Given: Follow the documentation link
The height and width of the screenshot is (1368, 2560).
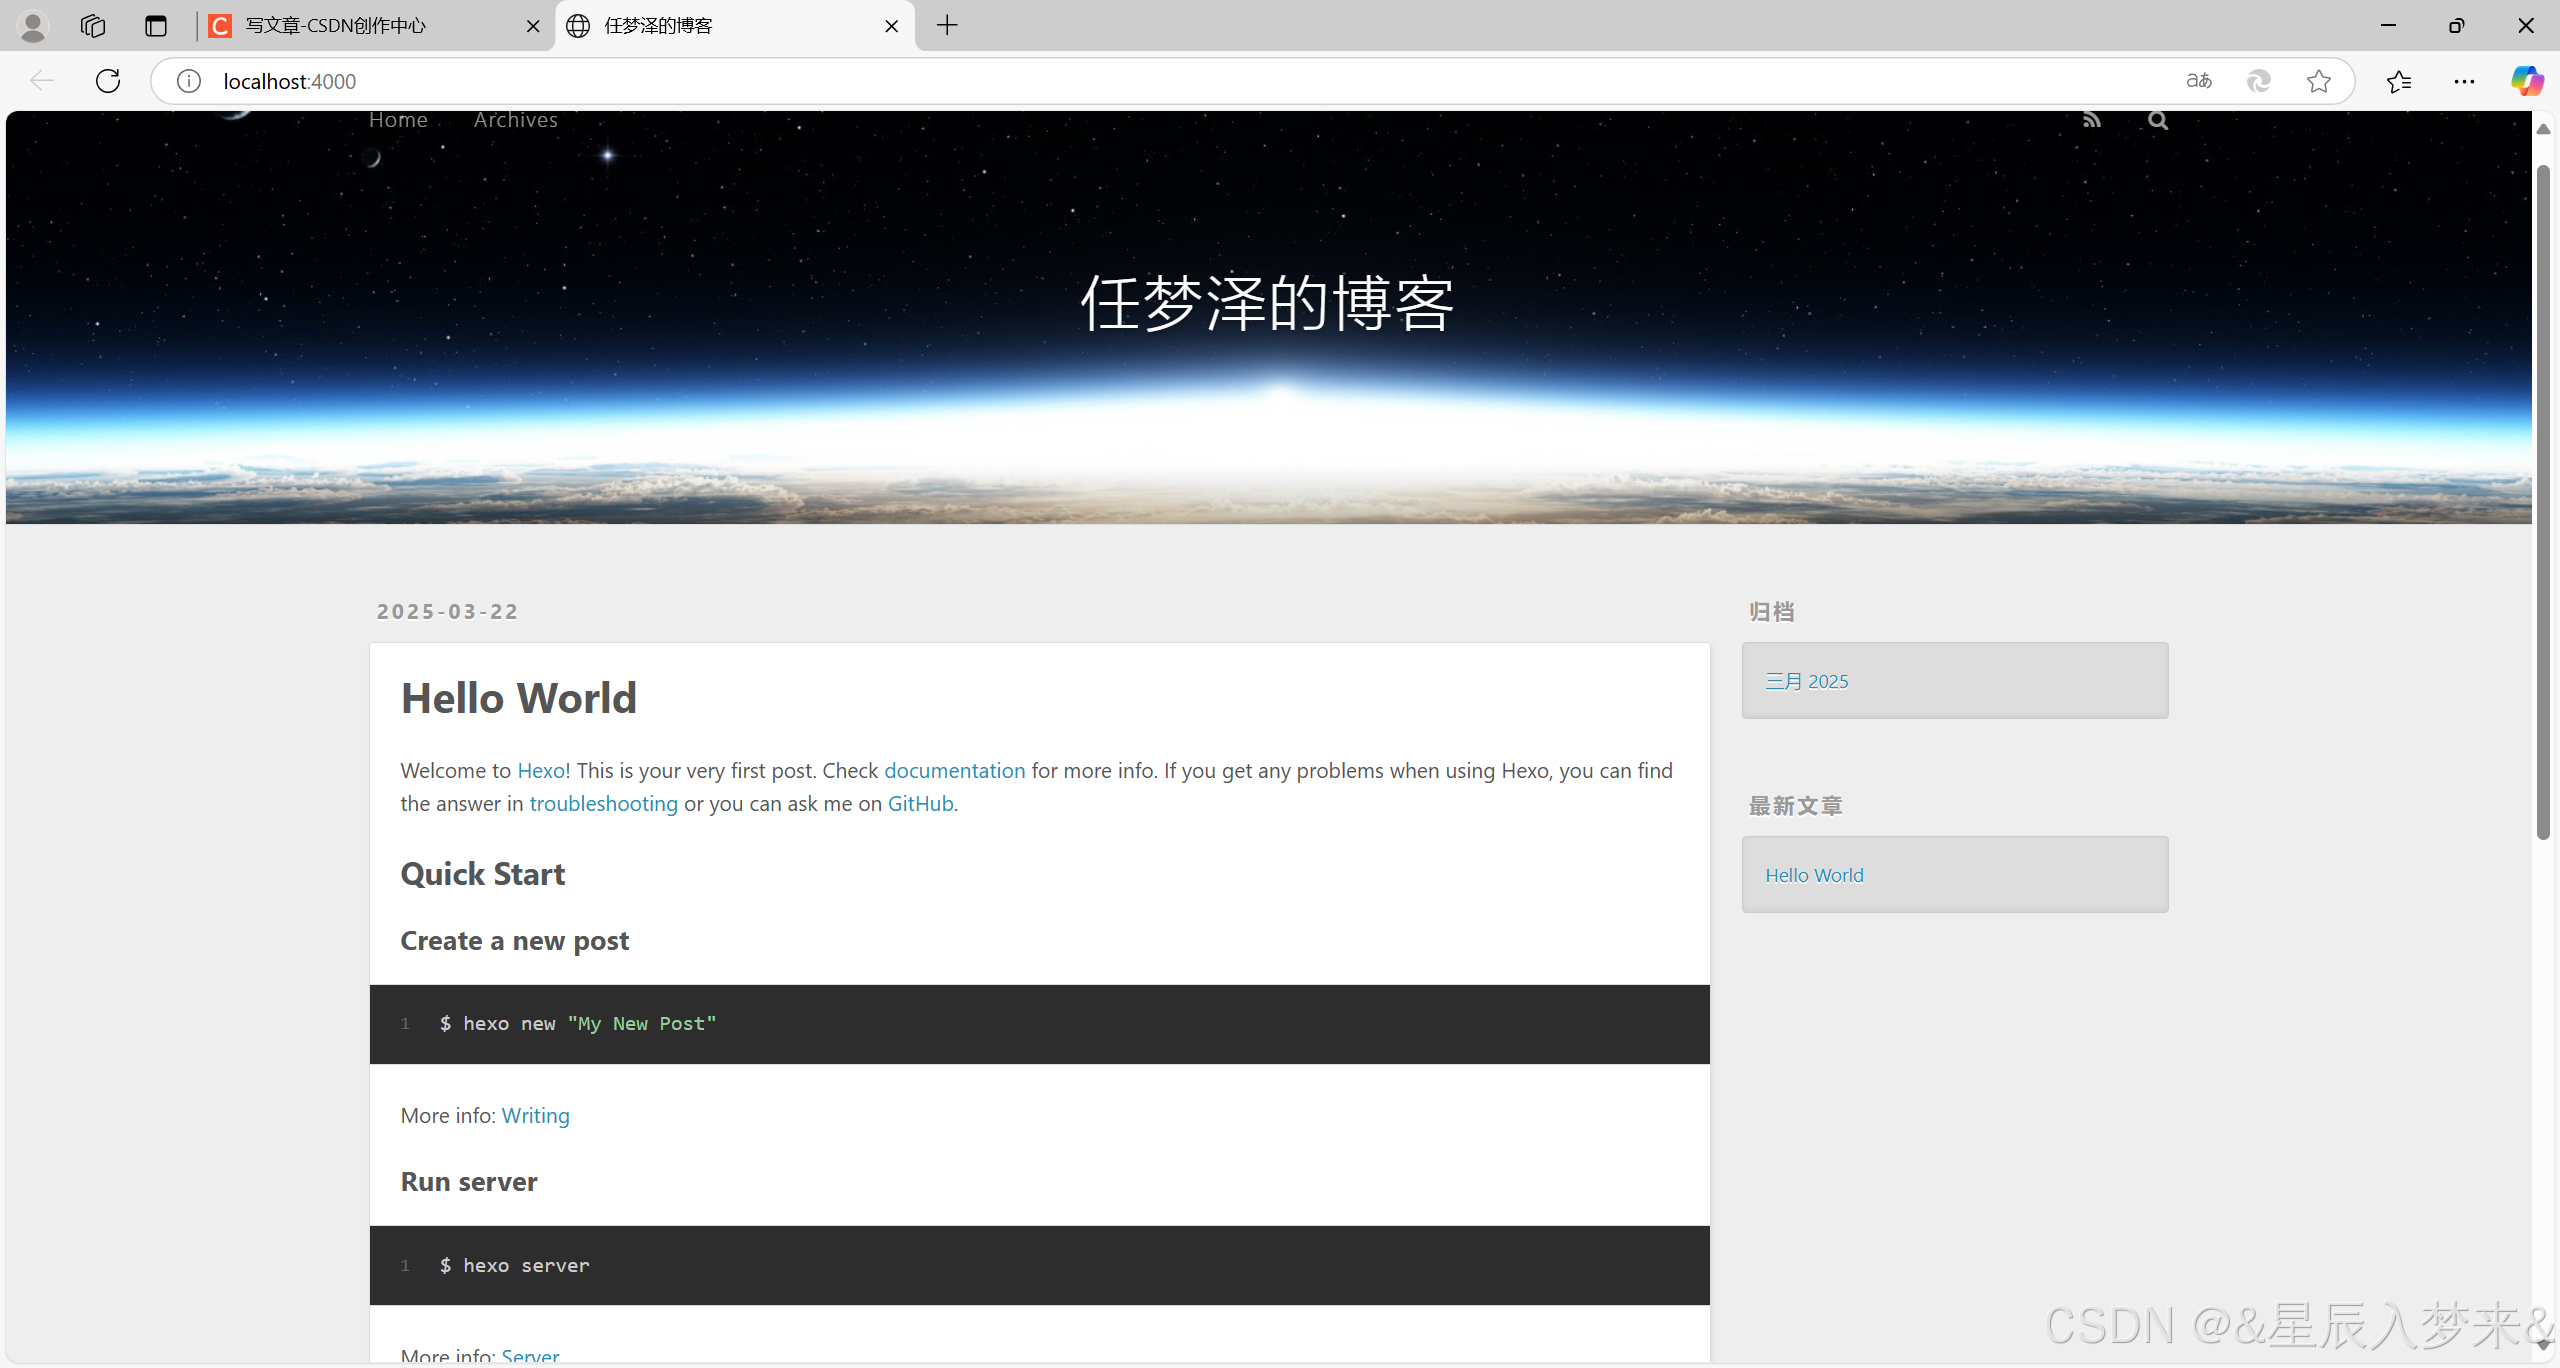Looking at the screenshot, I should pyautogui.click(x=954, y=770).
